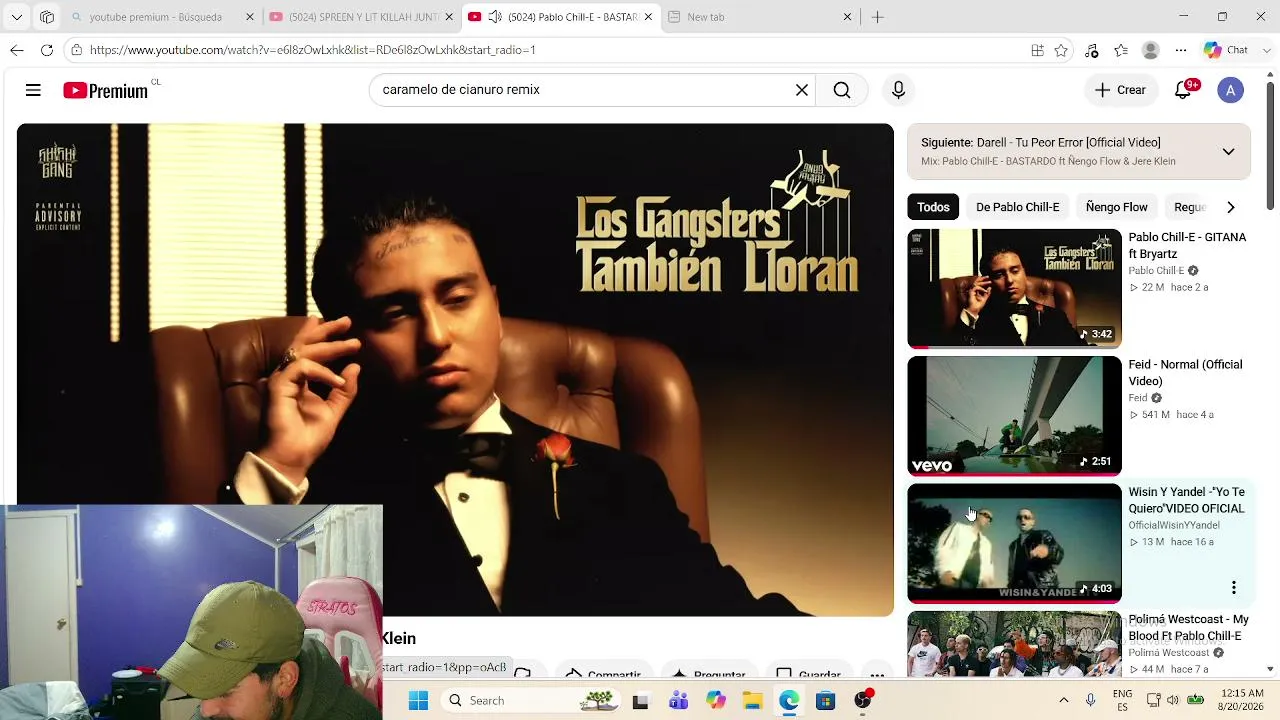Filter by the De Pablo Chill-E chip
The height and width of the screenshot is (720, 1280).
click(1017, 207)
